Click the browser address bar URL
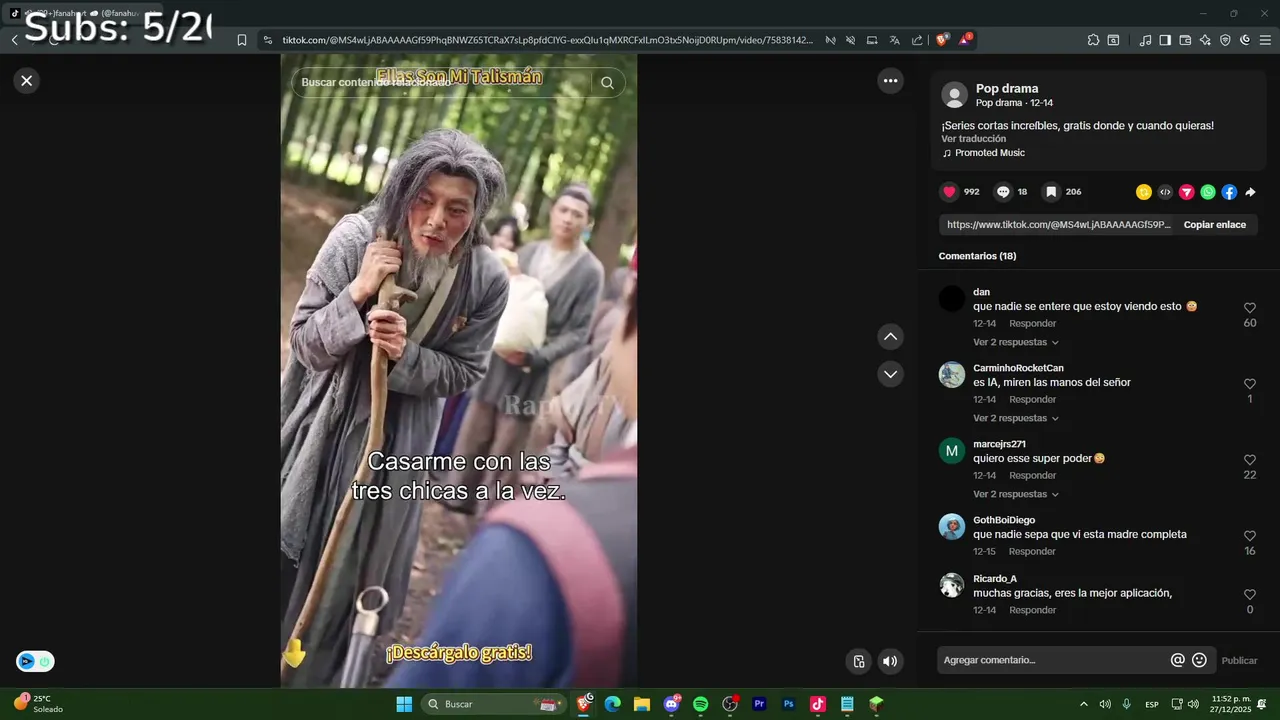This screenshot has width=1280, height=720. click(547, 40)
